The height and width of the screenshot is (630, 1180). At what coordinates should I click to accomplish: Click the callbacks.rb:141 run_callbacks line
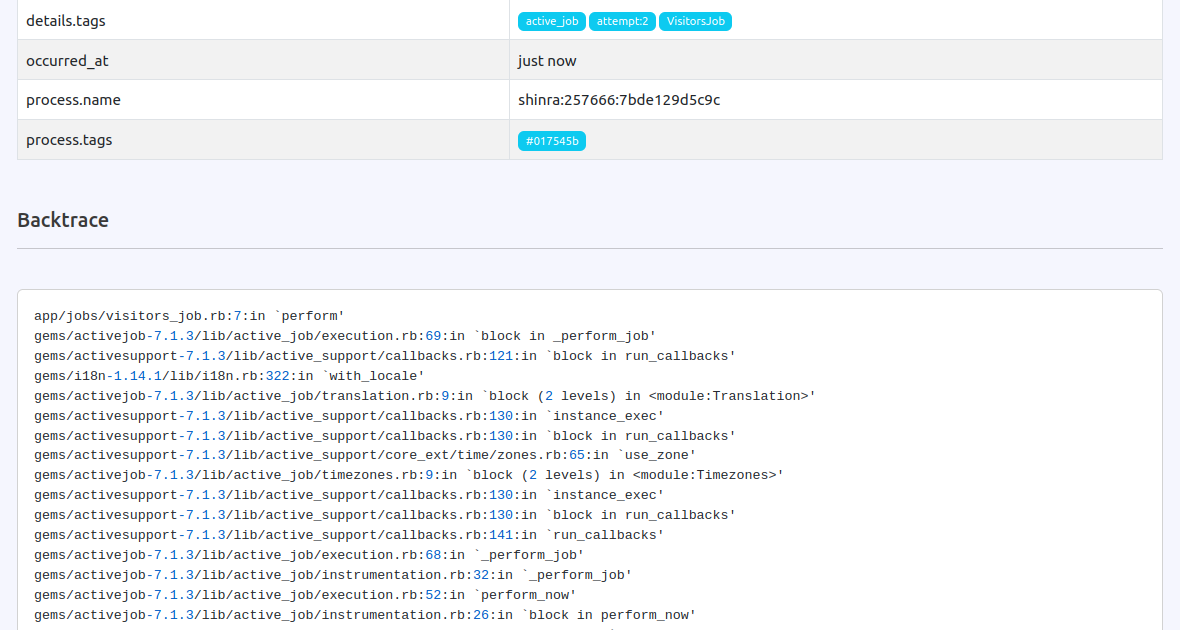click(349, 535)
